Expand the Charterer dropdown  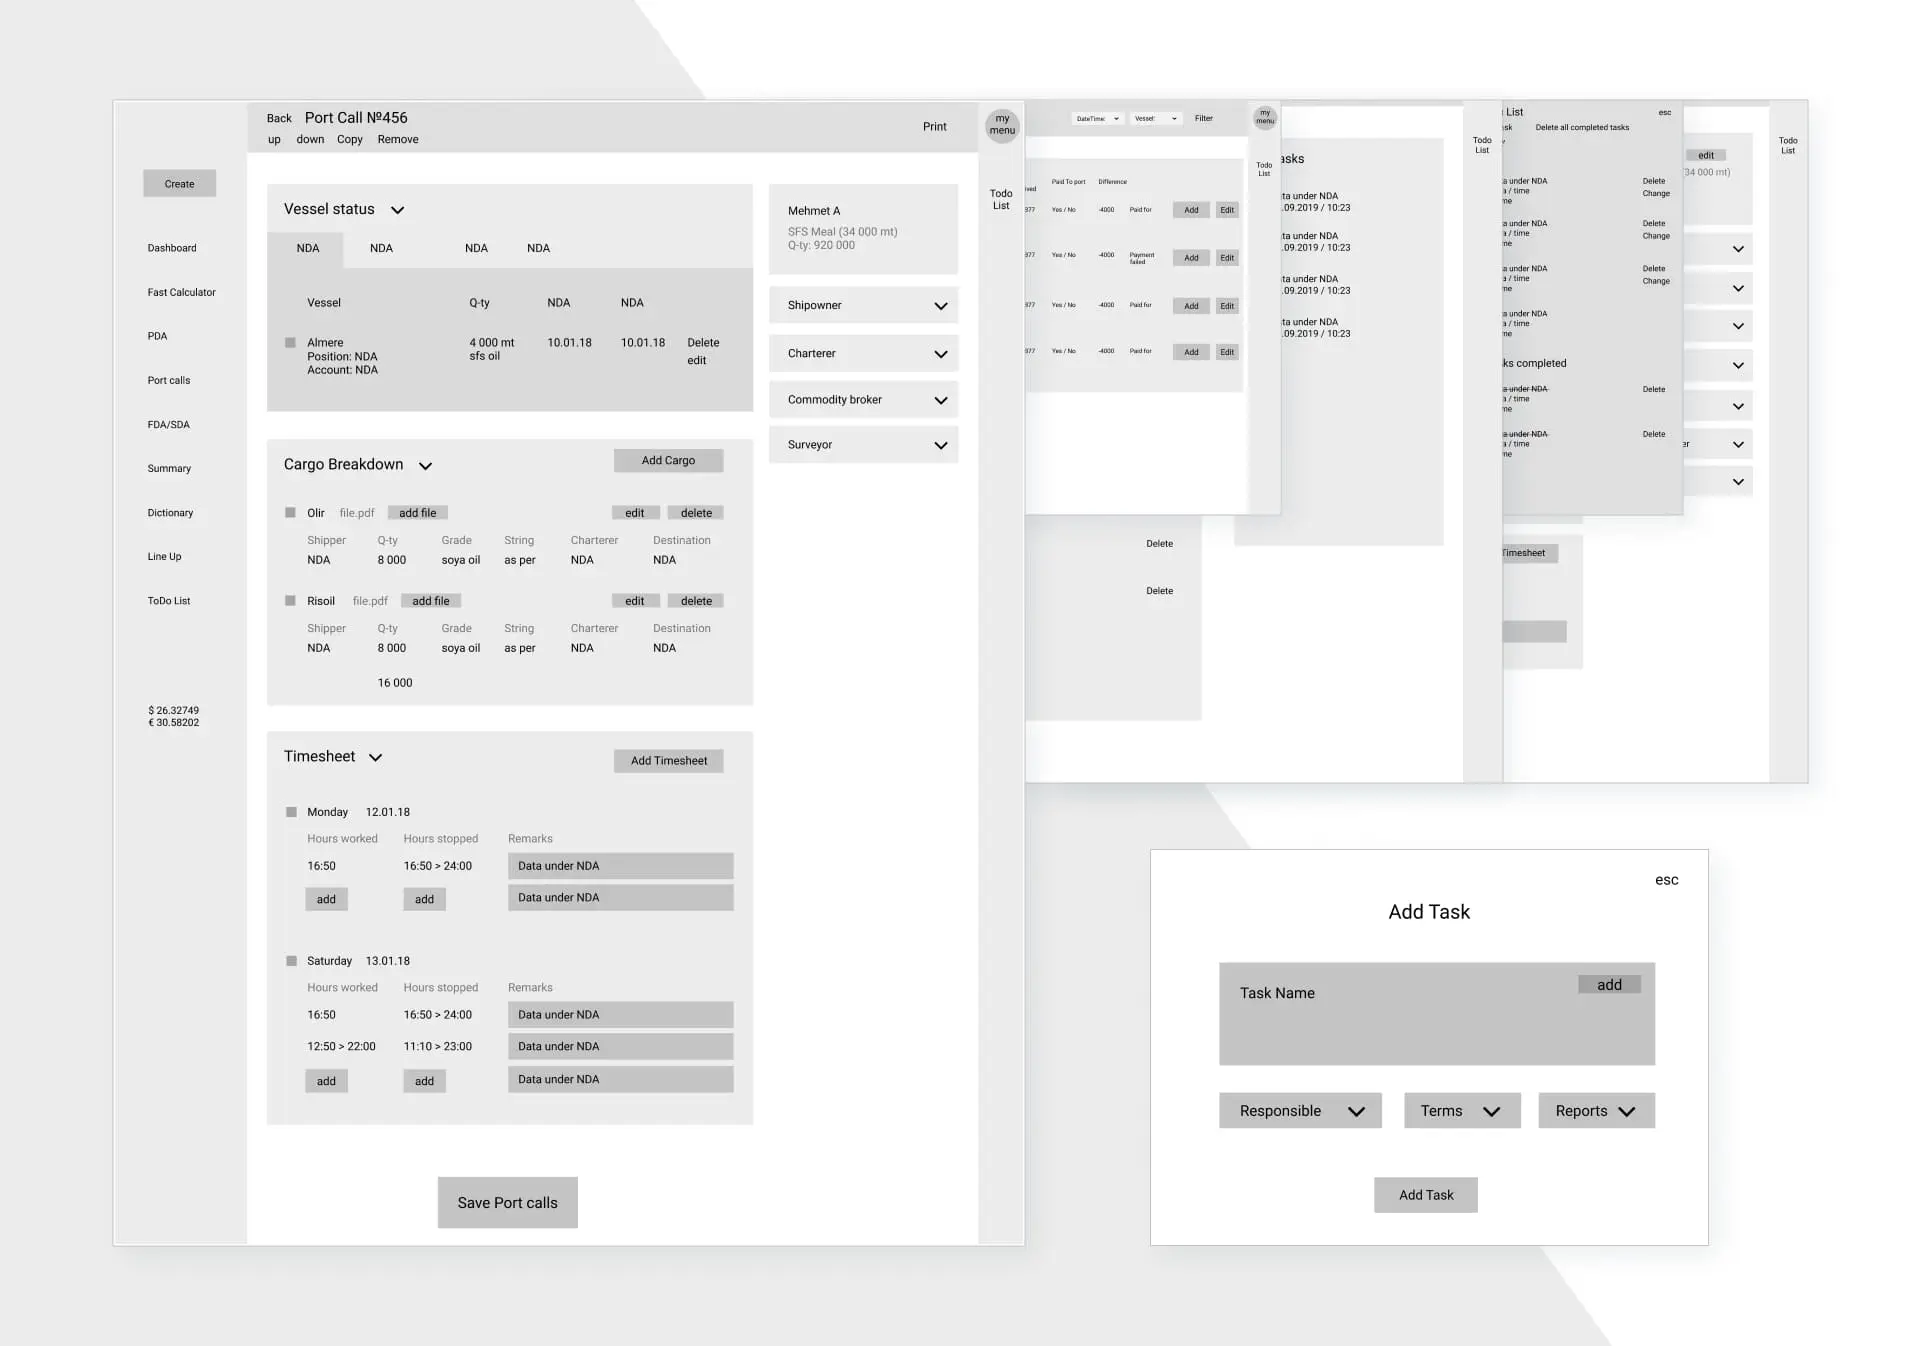pyautogui.click(x=939, y=354)
